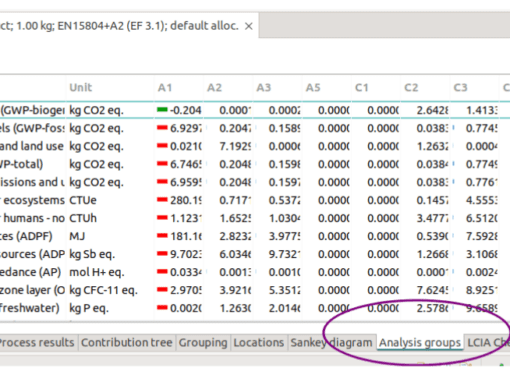Click the green A1 bar showing -0.204
Image resolution: width=510 pixels, height=382 pixels.
tap(162, 109)
